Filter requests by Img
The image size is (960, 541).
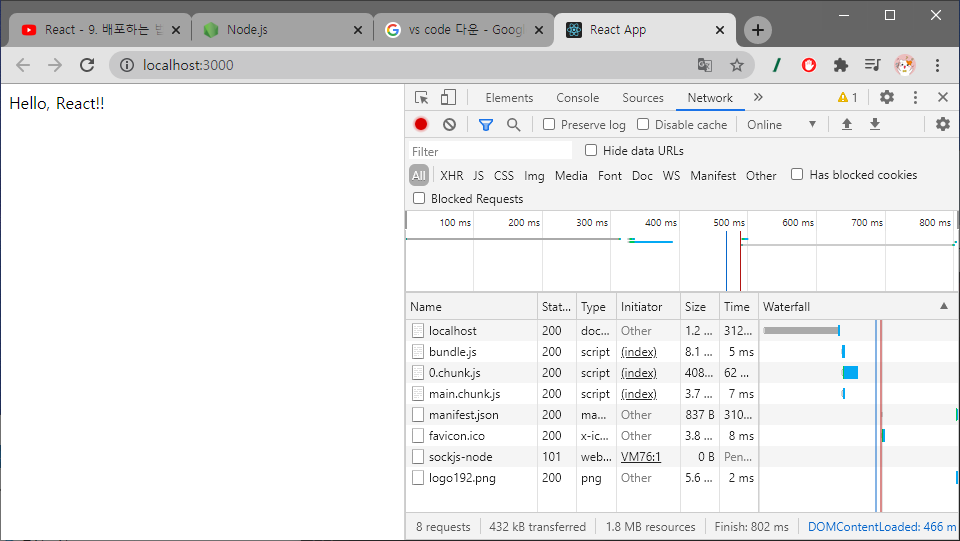tap(534, 176)
